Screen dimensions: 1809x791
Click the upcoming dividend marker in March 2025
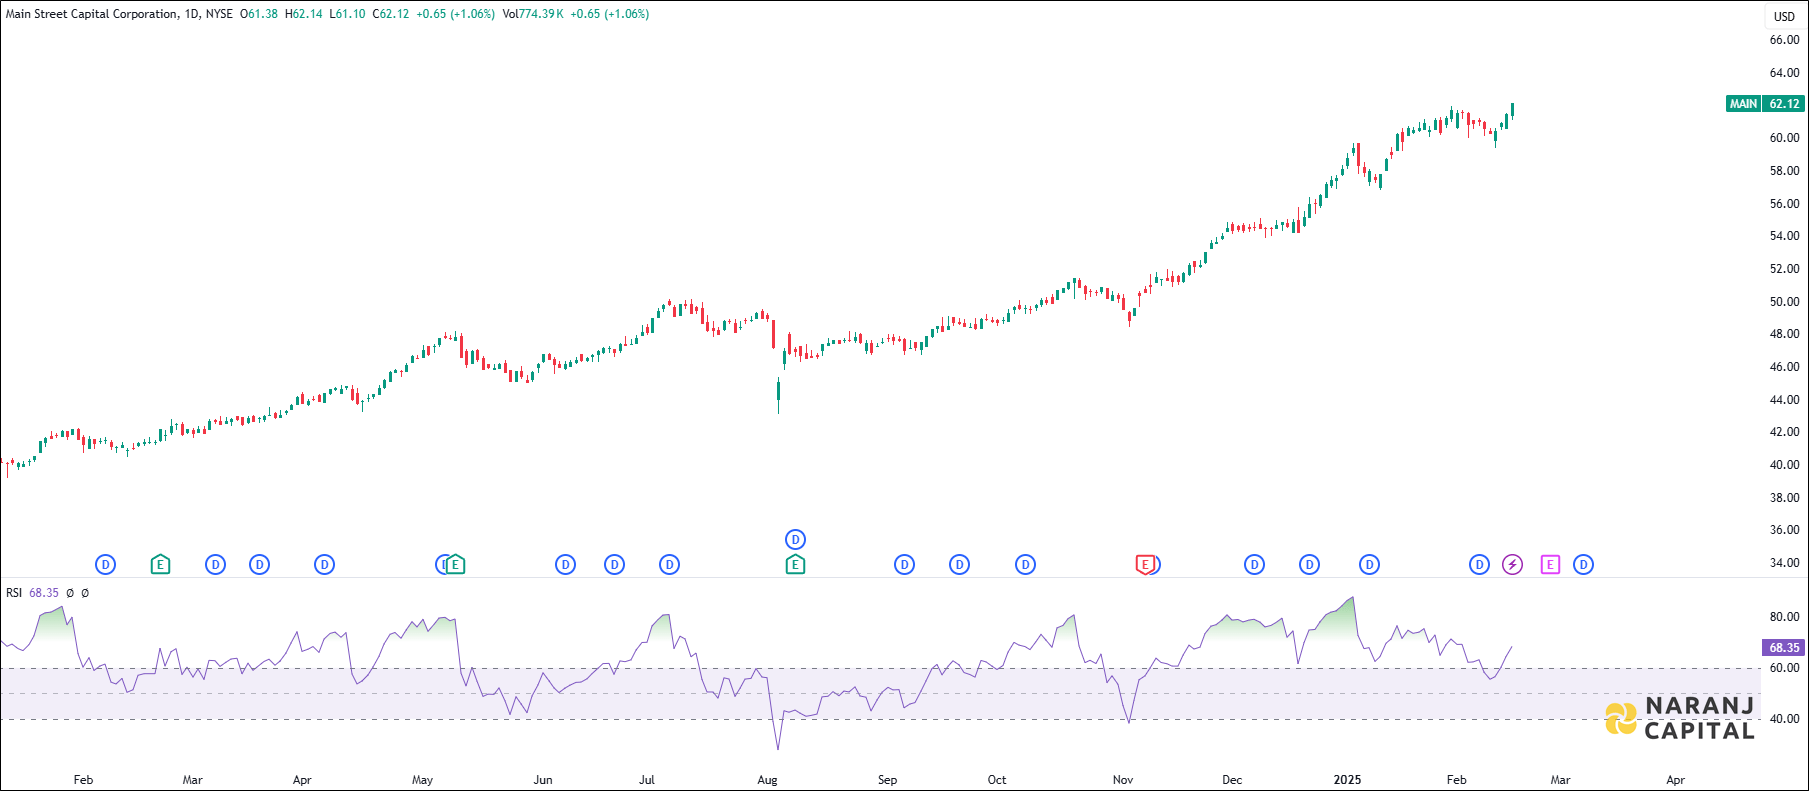[1583, 565]
